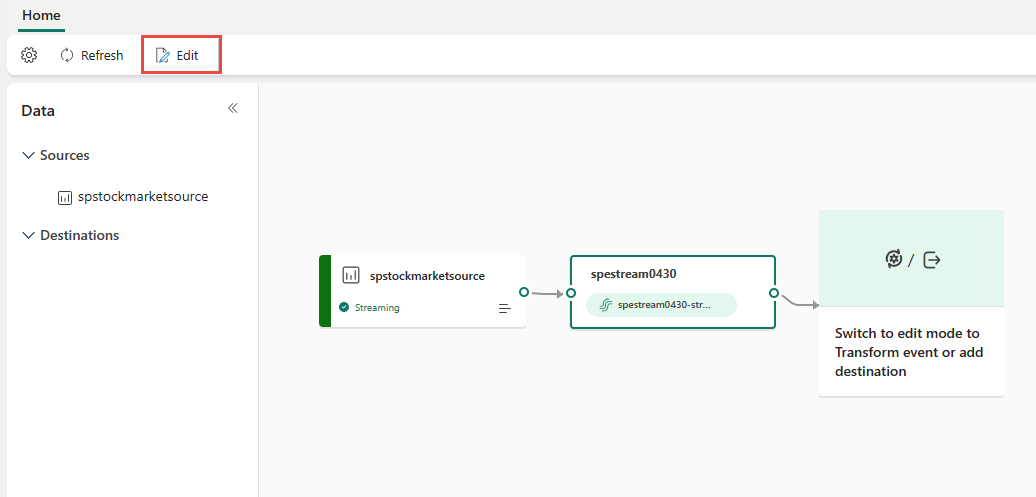Switch to the Home tab
This screenshot has width=1036, height=497.
(42, 15)
